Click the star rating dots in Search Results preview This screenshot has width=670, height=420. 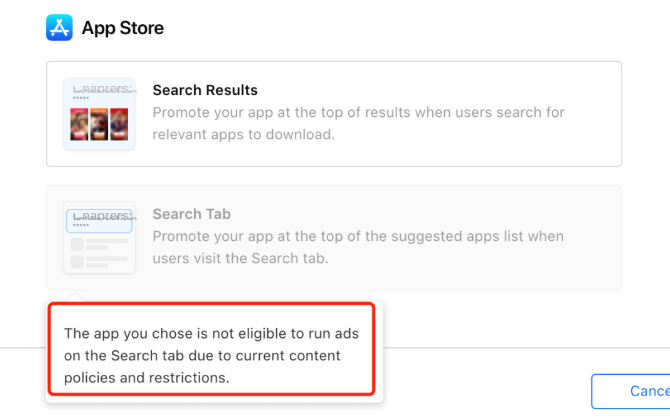click(x=81, y=98)
